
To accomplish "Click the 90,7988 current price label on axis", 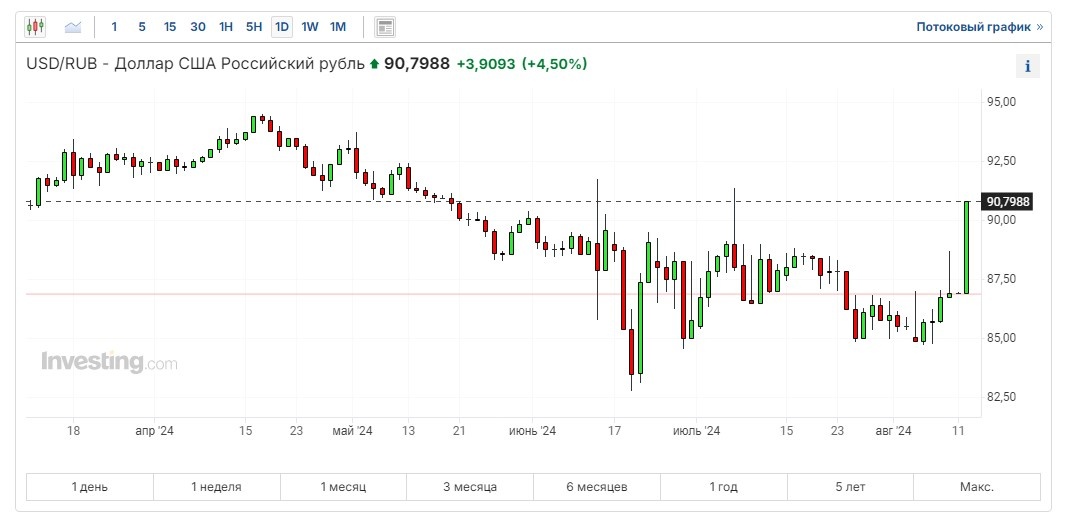I will (1008, 202).
